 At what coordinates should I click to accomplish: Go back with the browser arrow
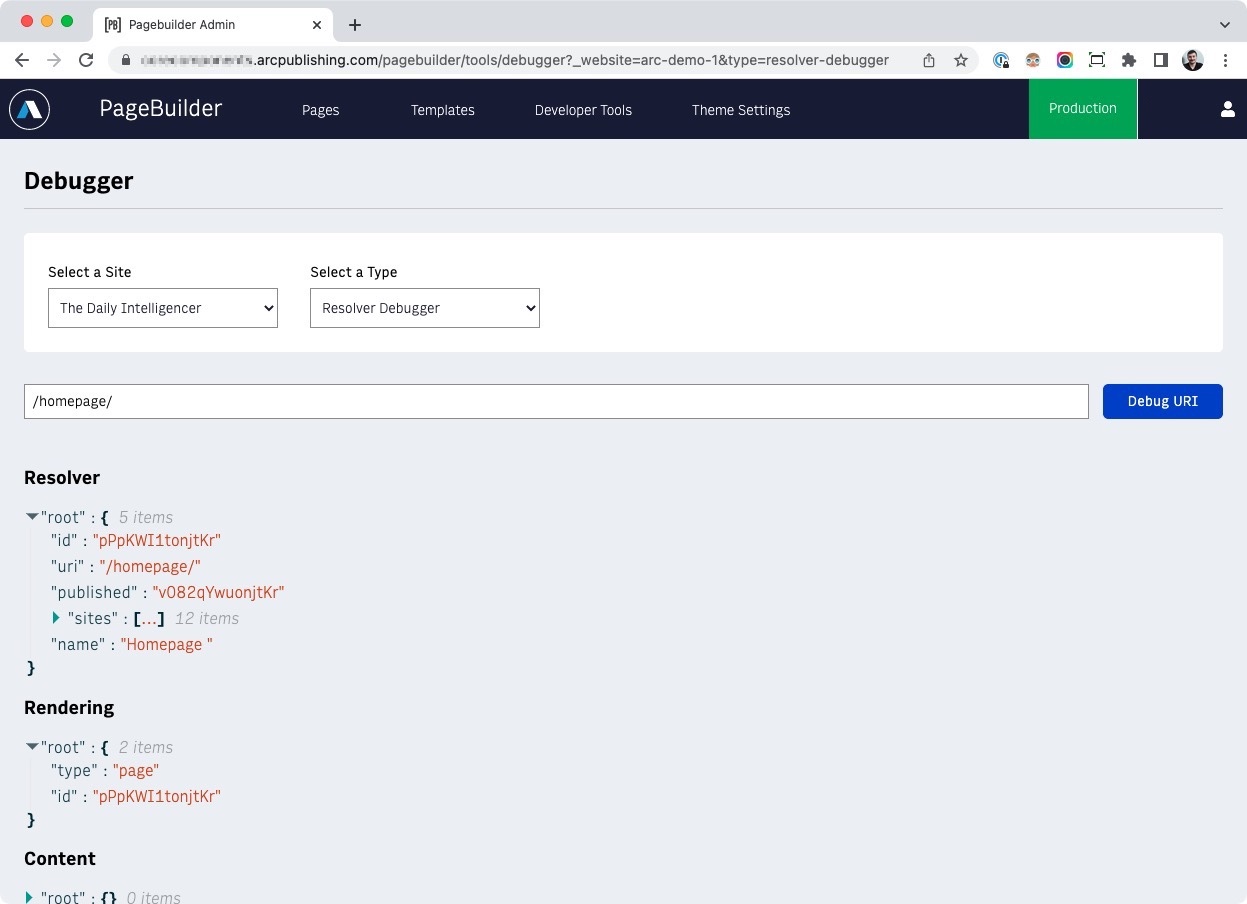pyautogui.click(x=22, y=60)
